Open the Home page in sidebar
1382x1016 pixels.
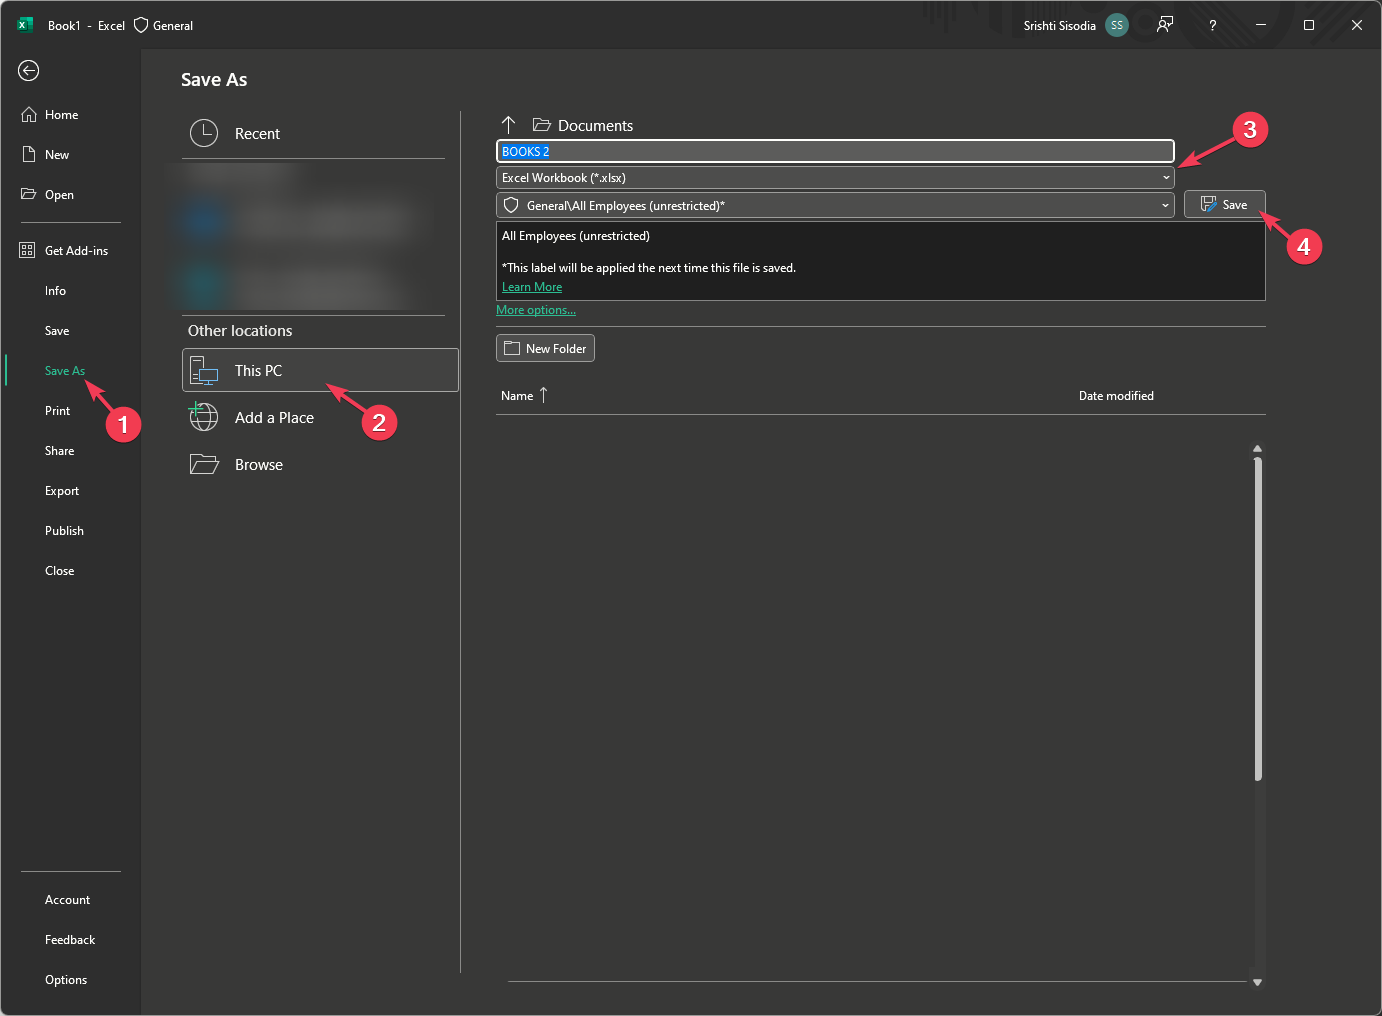[62, 115]
